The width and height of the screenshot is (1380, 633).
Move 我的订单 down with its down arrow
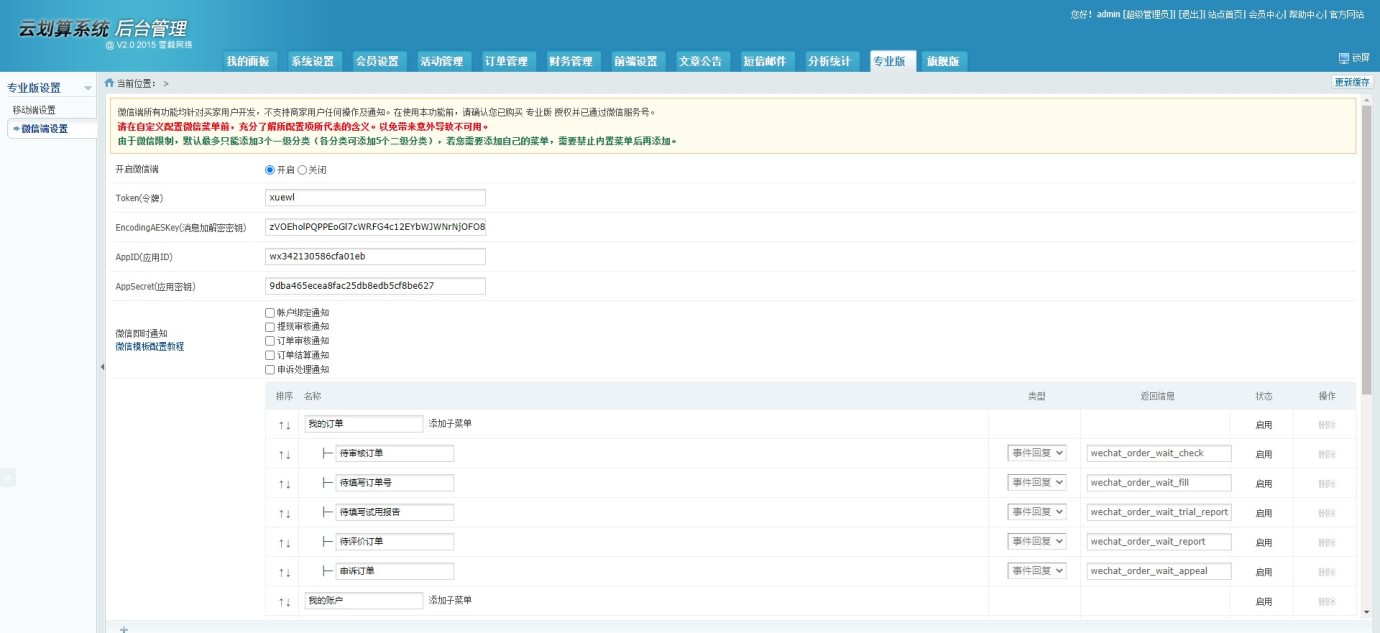(x=289, y=425)
